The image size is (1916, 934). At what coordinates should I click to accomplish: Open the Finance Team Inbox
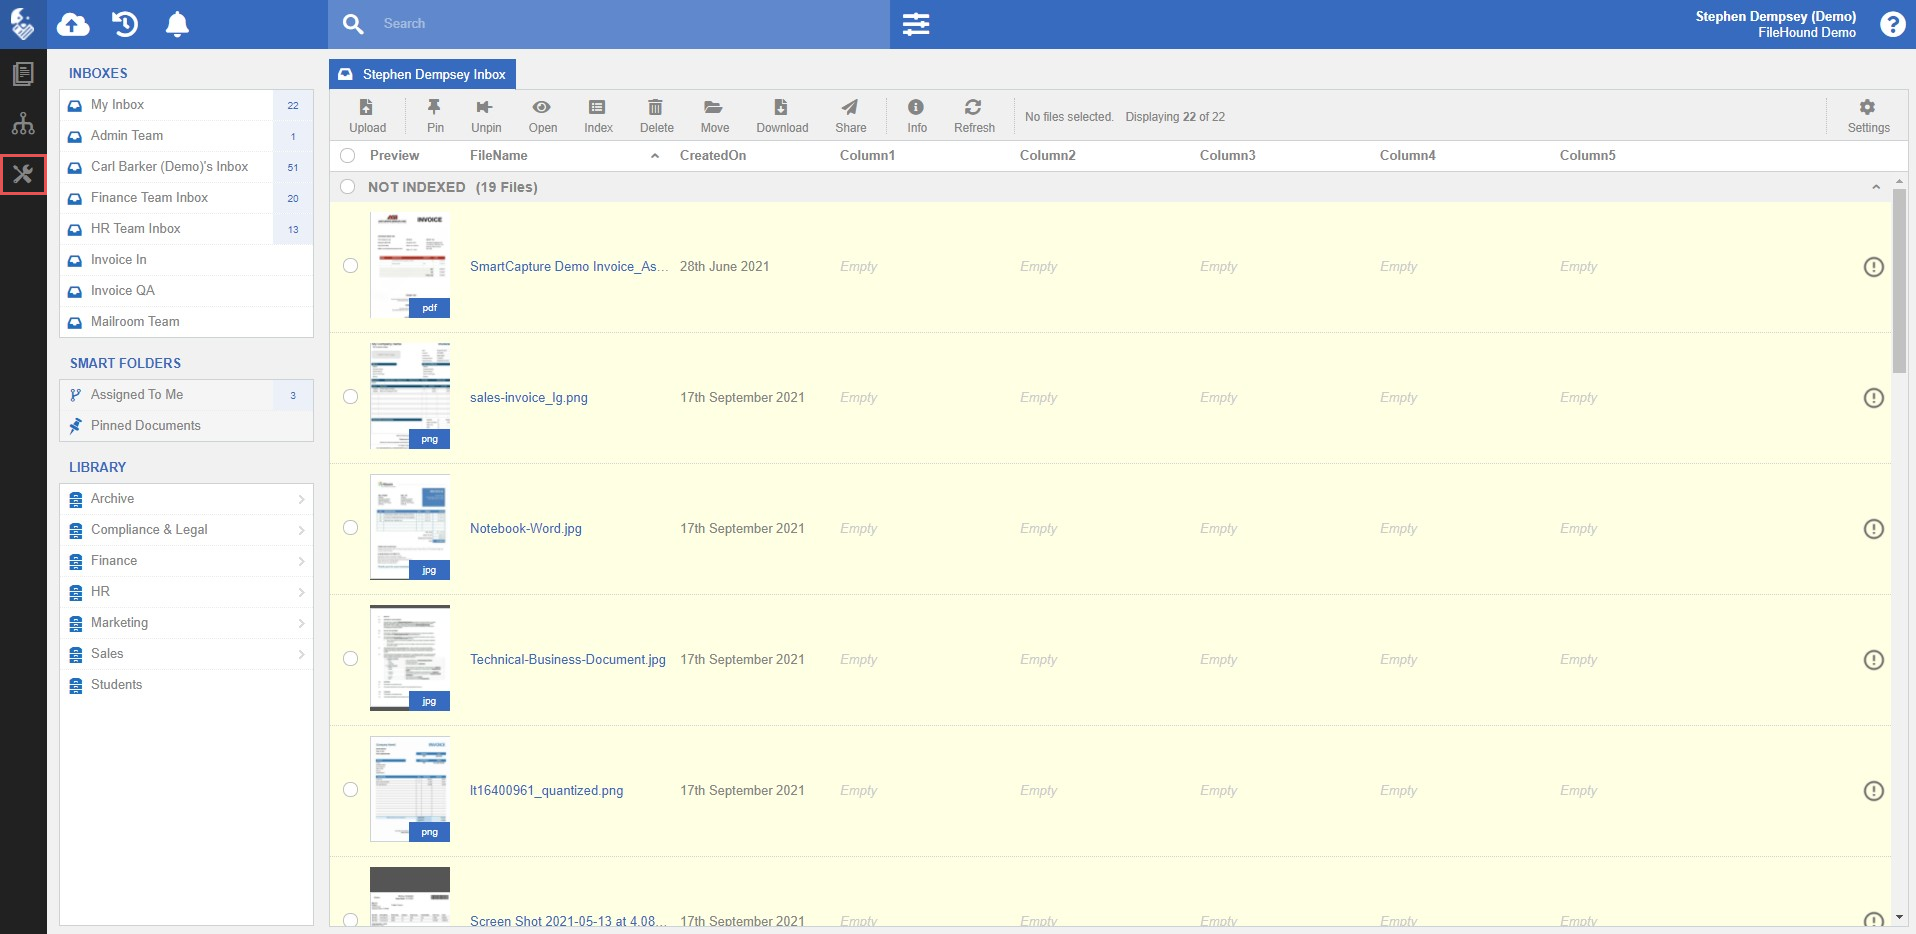[x=186, y=198]
